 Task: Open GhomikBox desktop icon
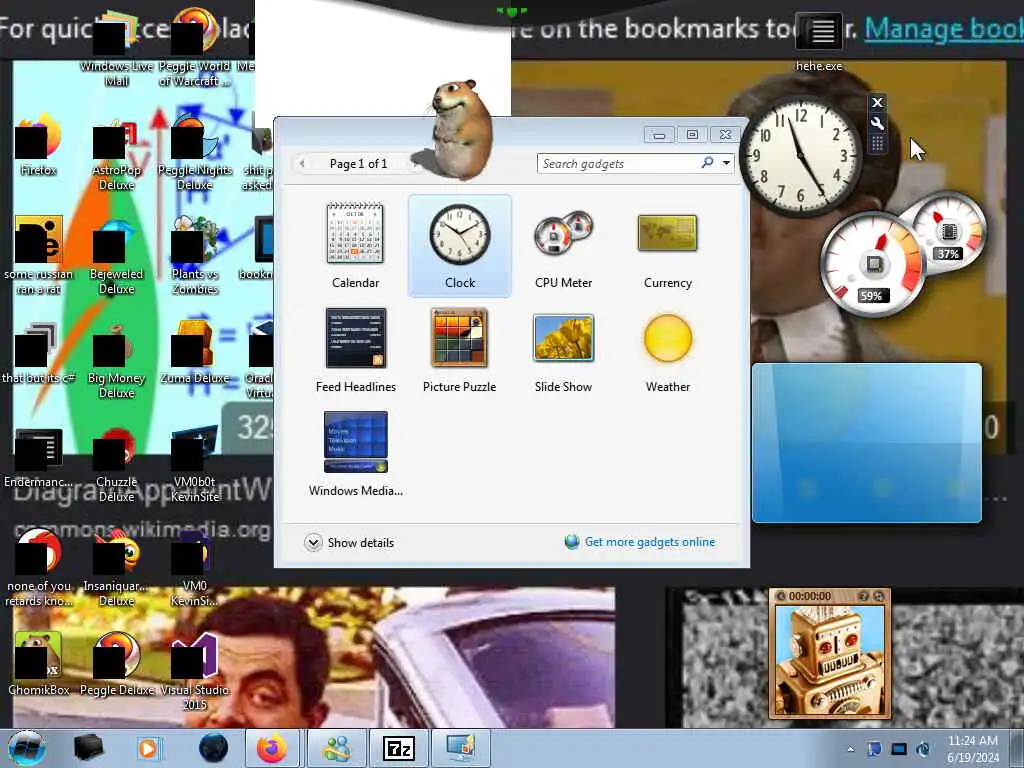(38, 666)
